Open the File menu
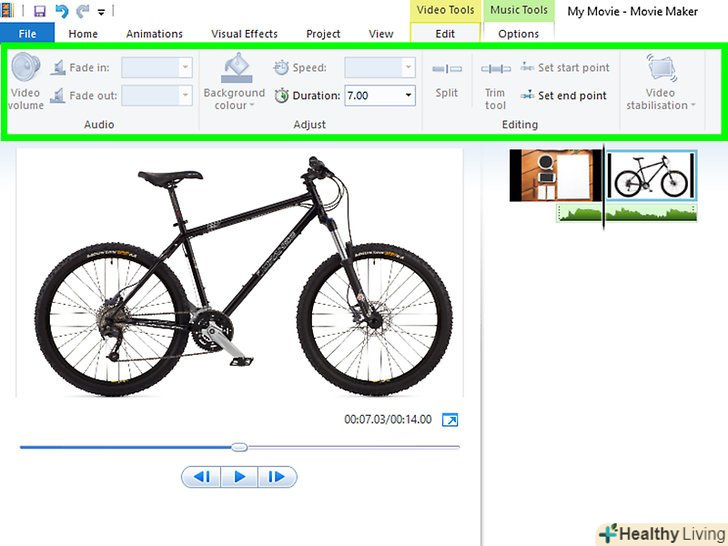 coord(27,33)
